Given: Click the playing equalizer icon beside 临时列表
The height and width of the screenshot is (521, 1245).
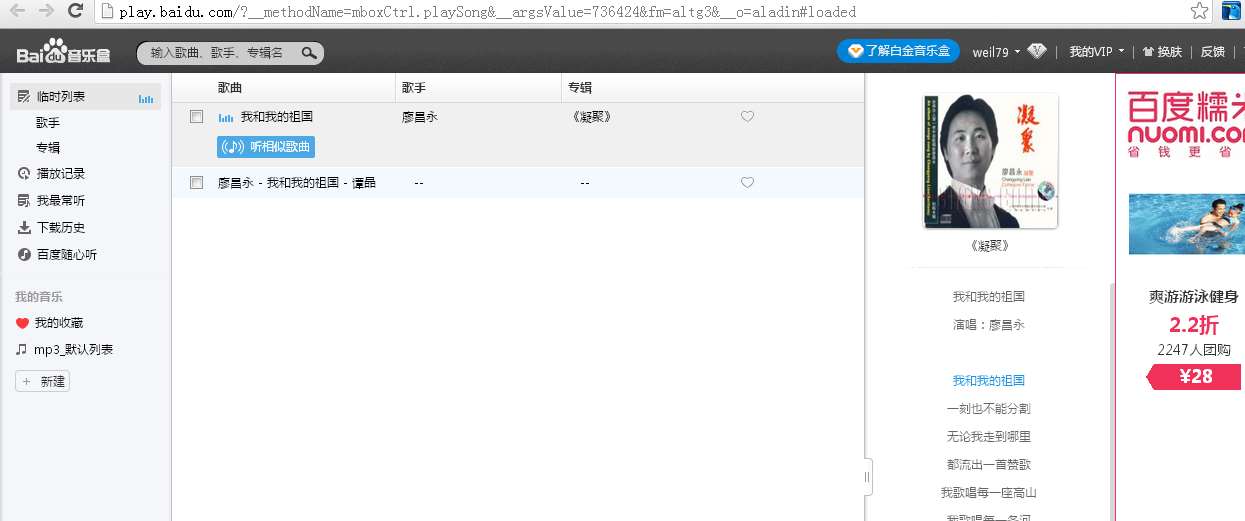Looking at the screenshot, I should click(x=146, y=98).
